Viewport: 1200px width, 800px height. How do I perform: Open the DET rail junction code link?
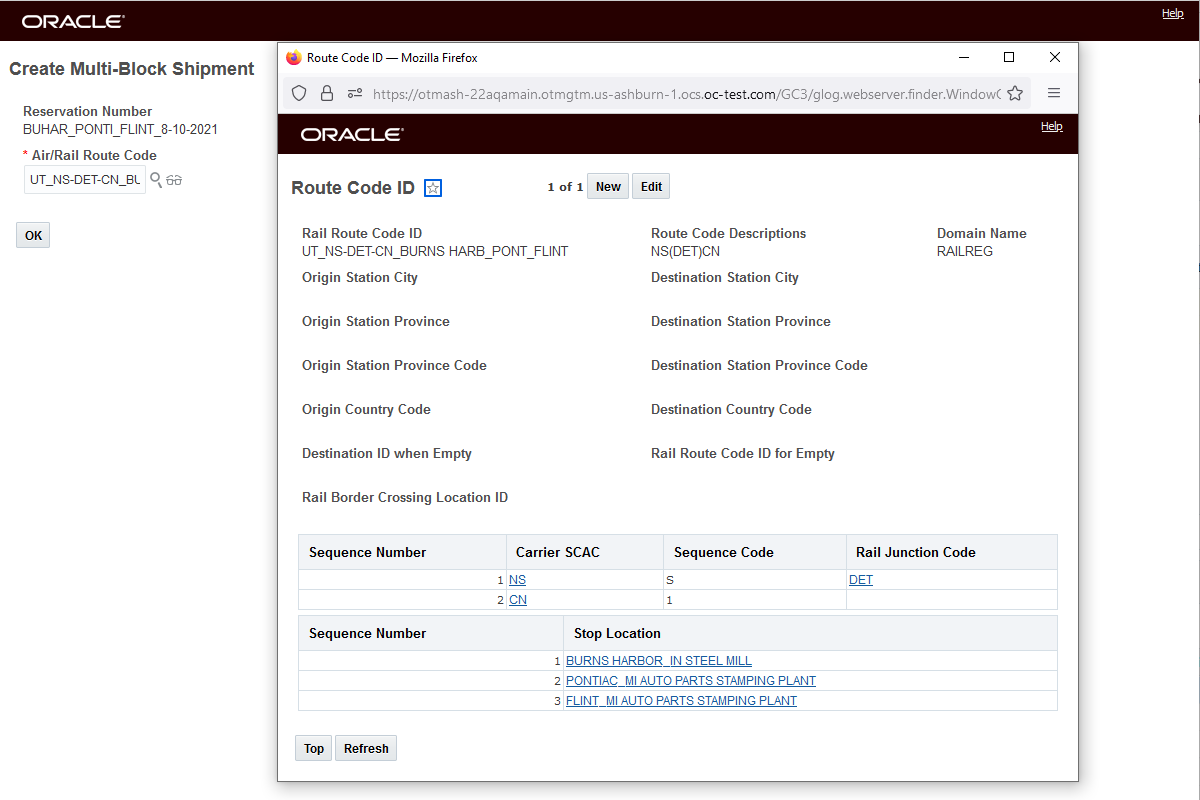[861, 580]
